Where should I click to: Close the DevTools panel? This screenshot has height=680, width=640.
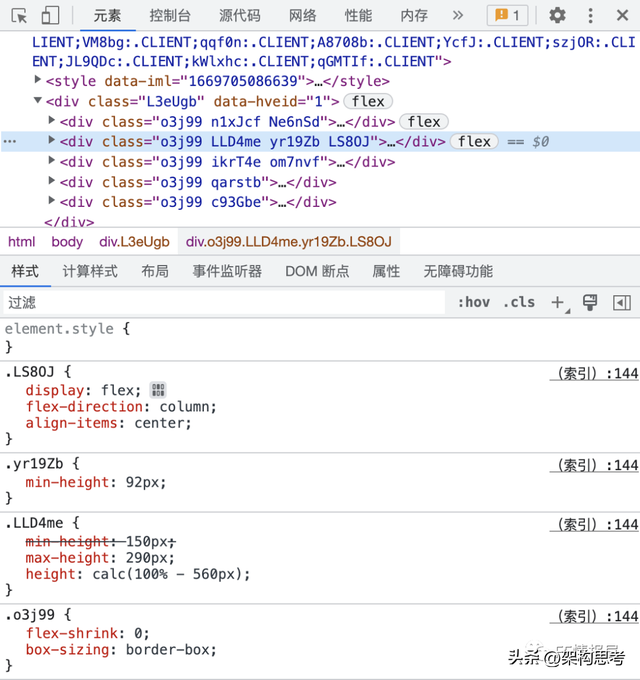click(622, 16)
